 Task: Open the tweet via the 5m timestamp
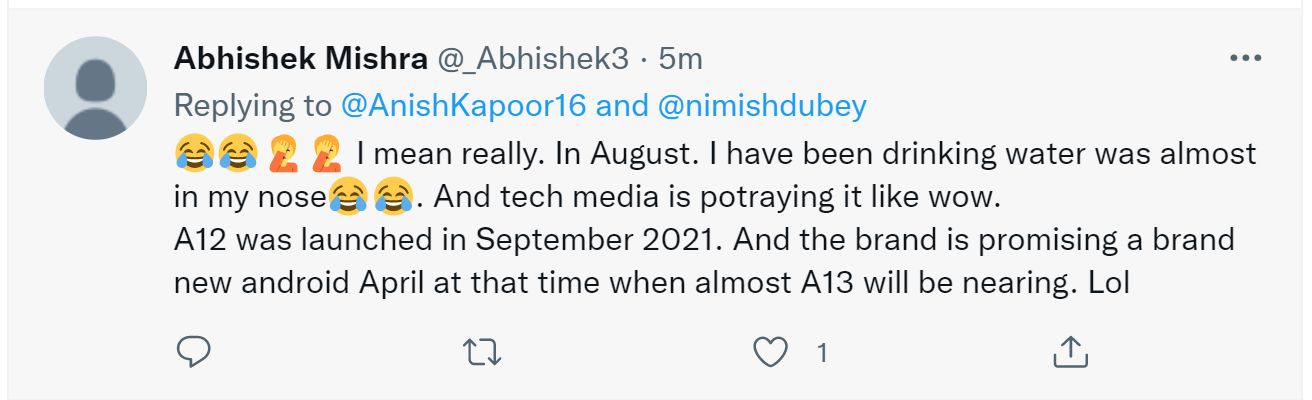(680, 60)
